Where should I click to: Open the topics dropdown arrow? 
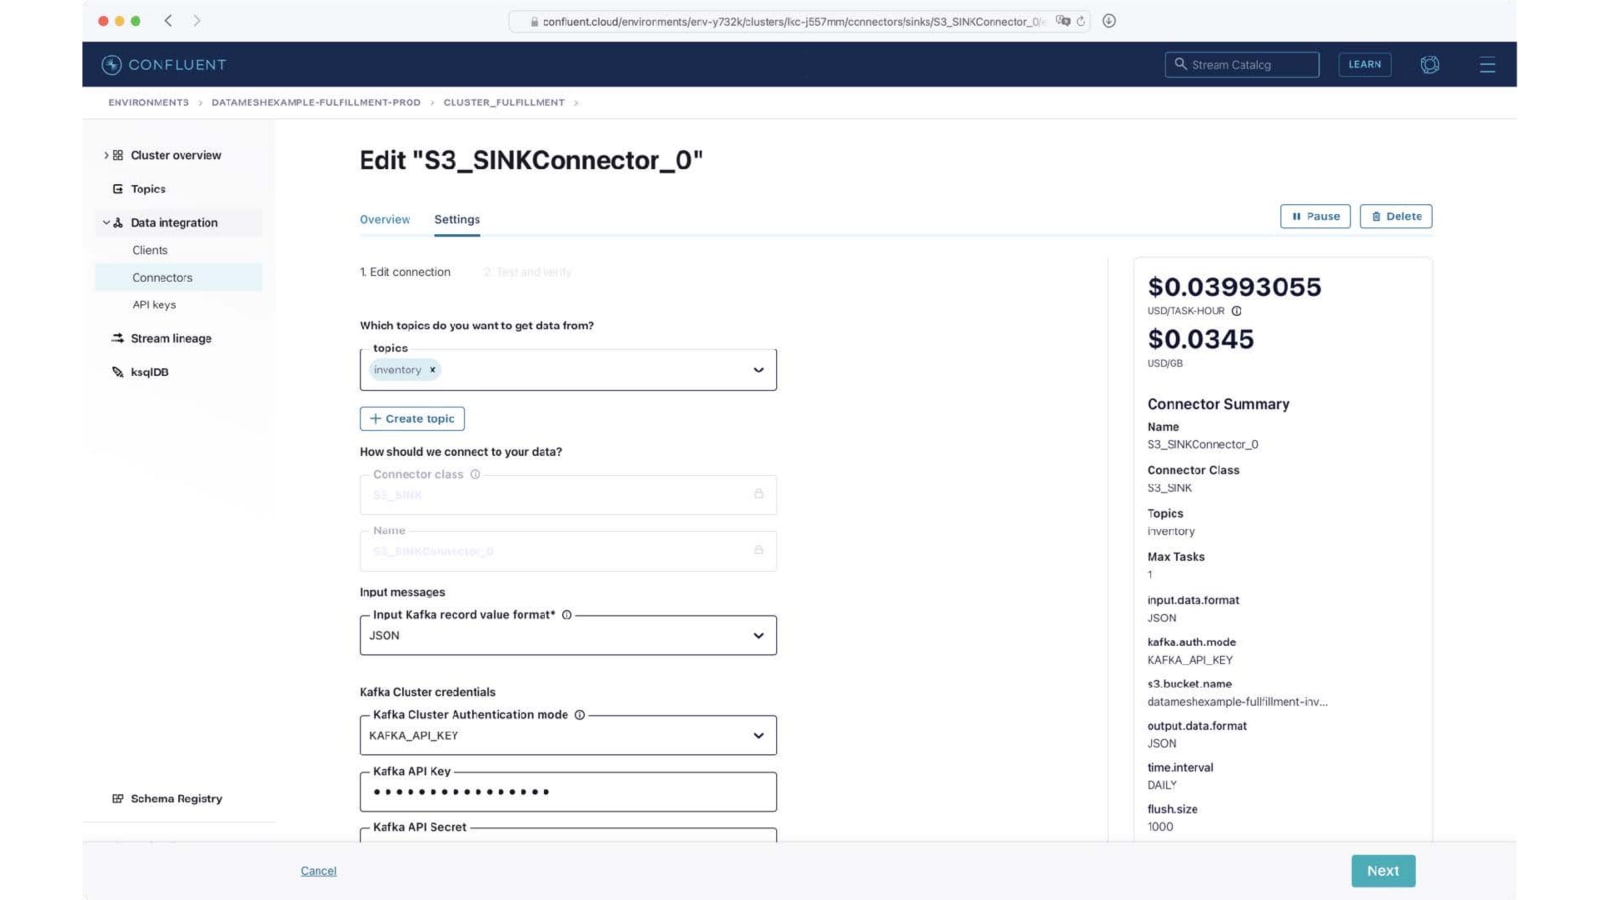(x=759, y=370)
